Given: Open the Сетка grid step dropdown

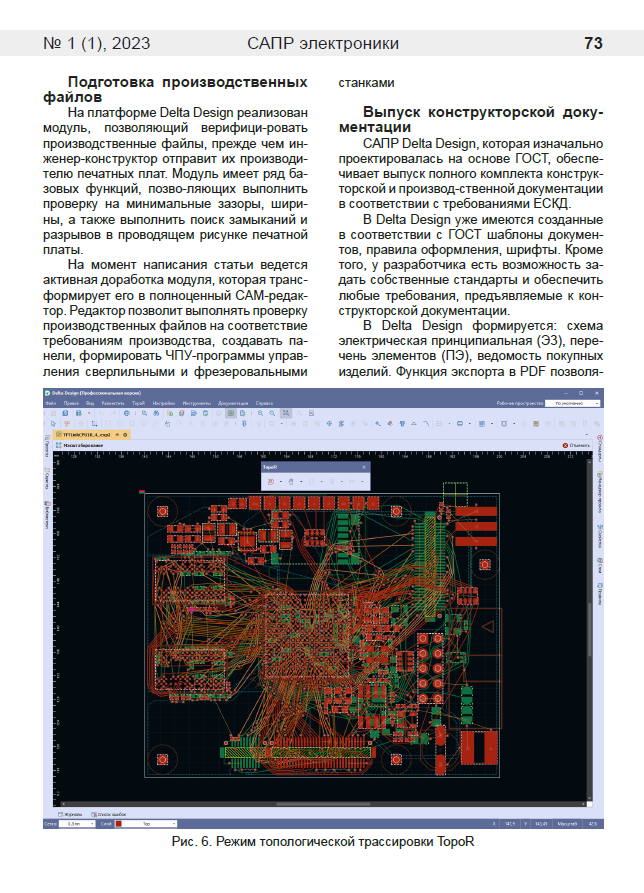Looking at the screenshot, I should tap(77, 824).
